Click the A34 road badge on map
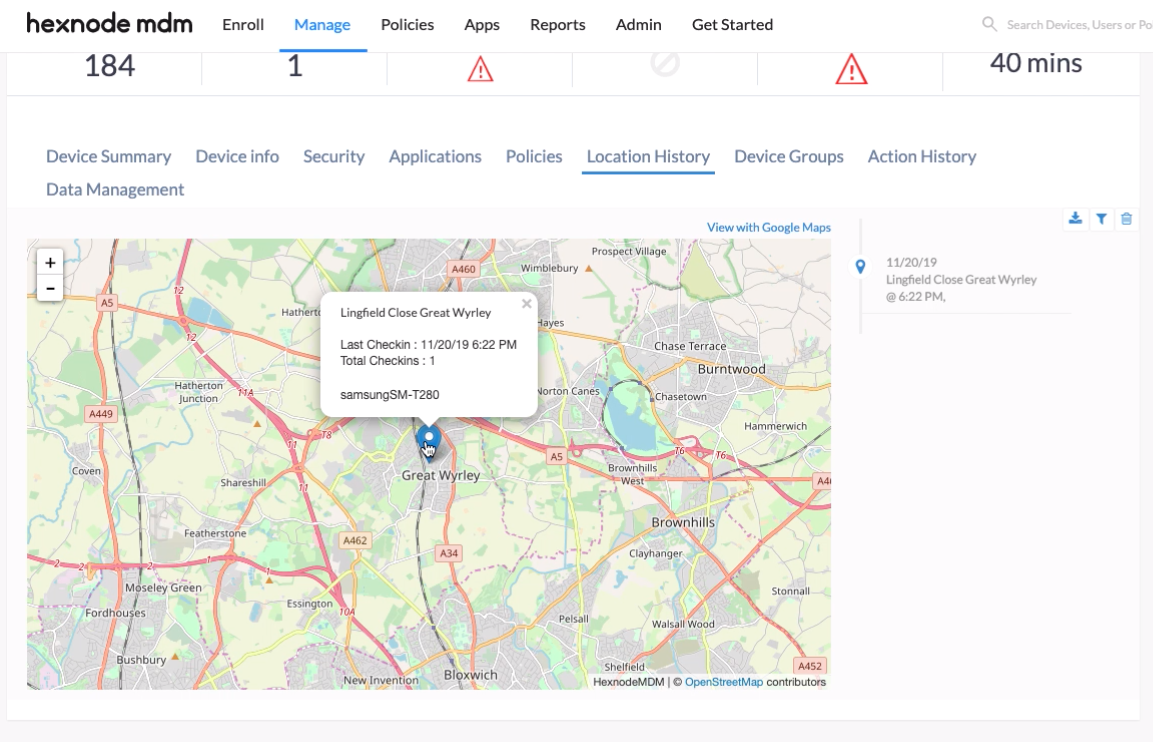1153x742 pixels. 449,553
